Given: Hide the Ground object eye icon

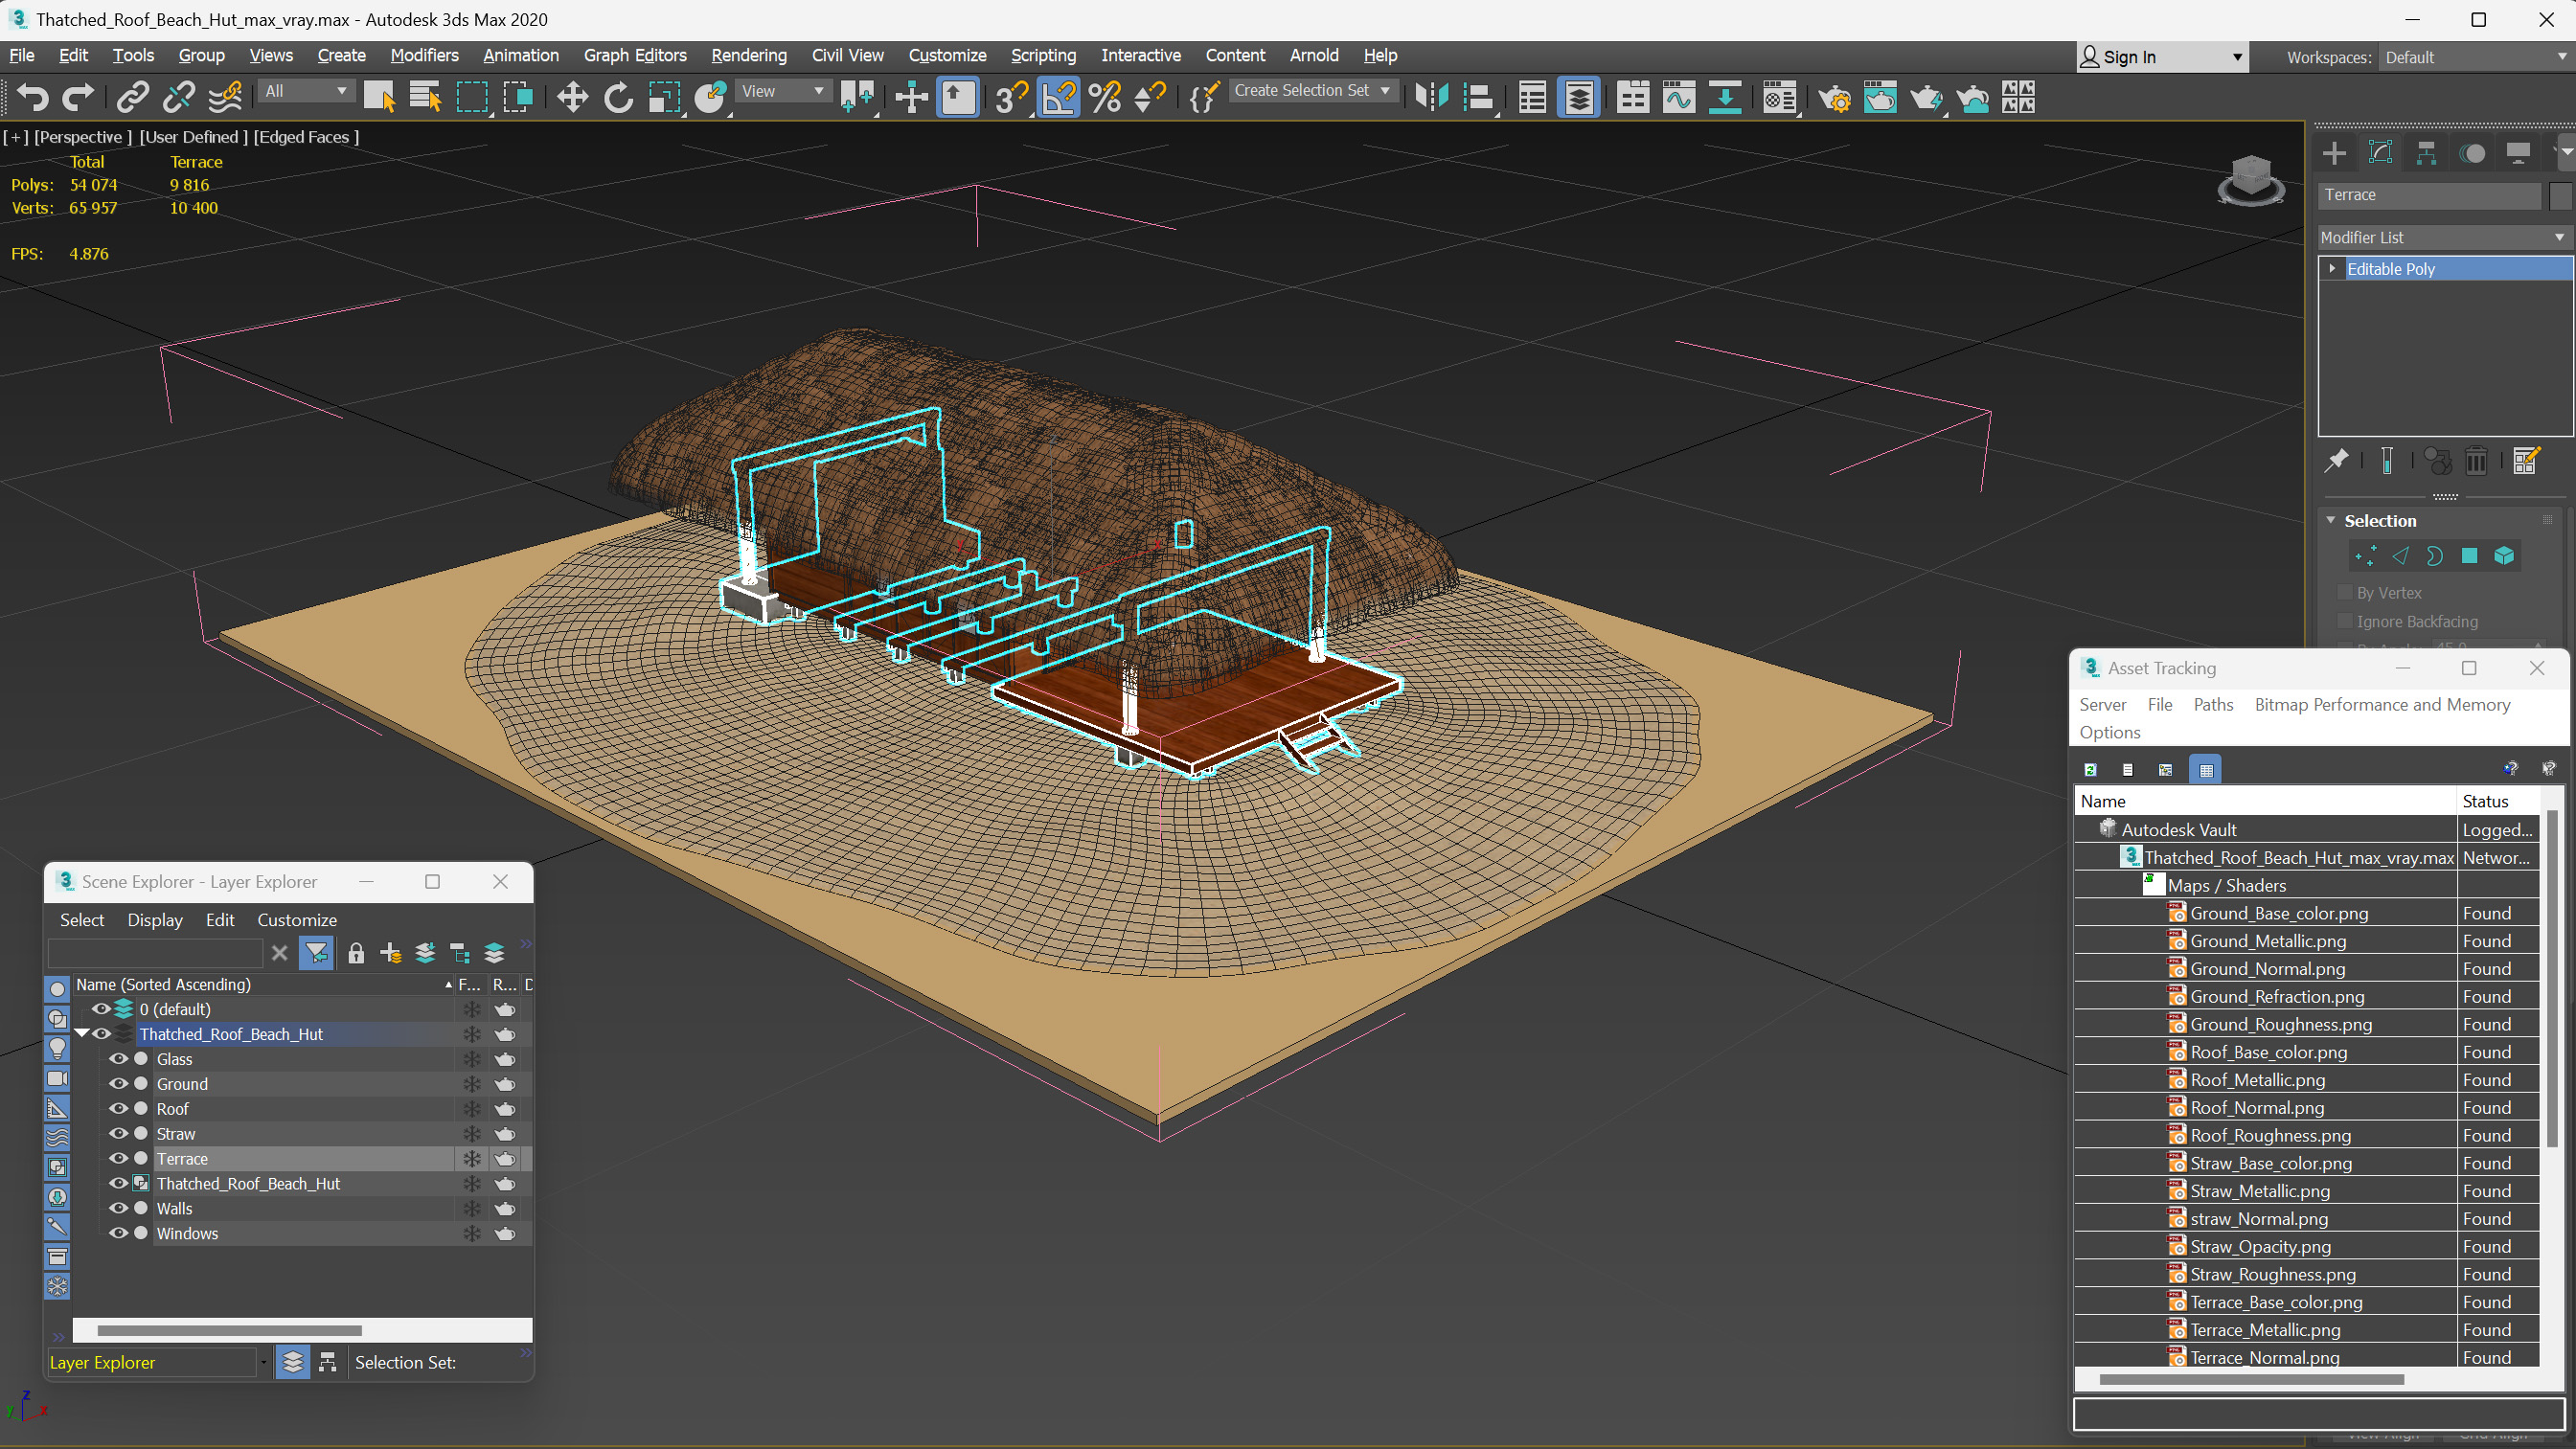Looking at the screenshot, I should click(118, 1084).
